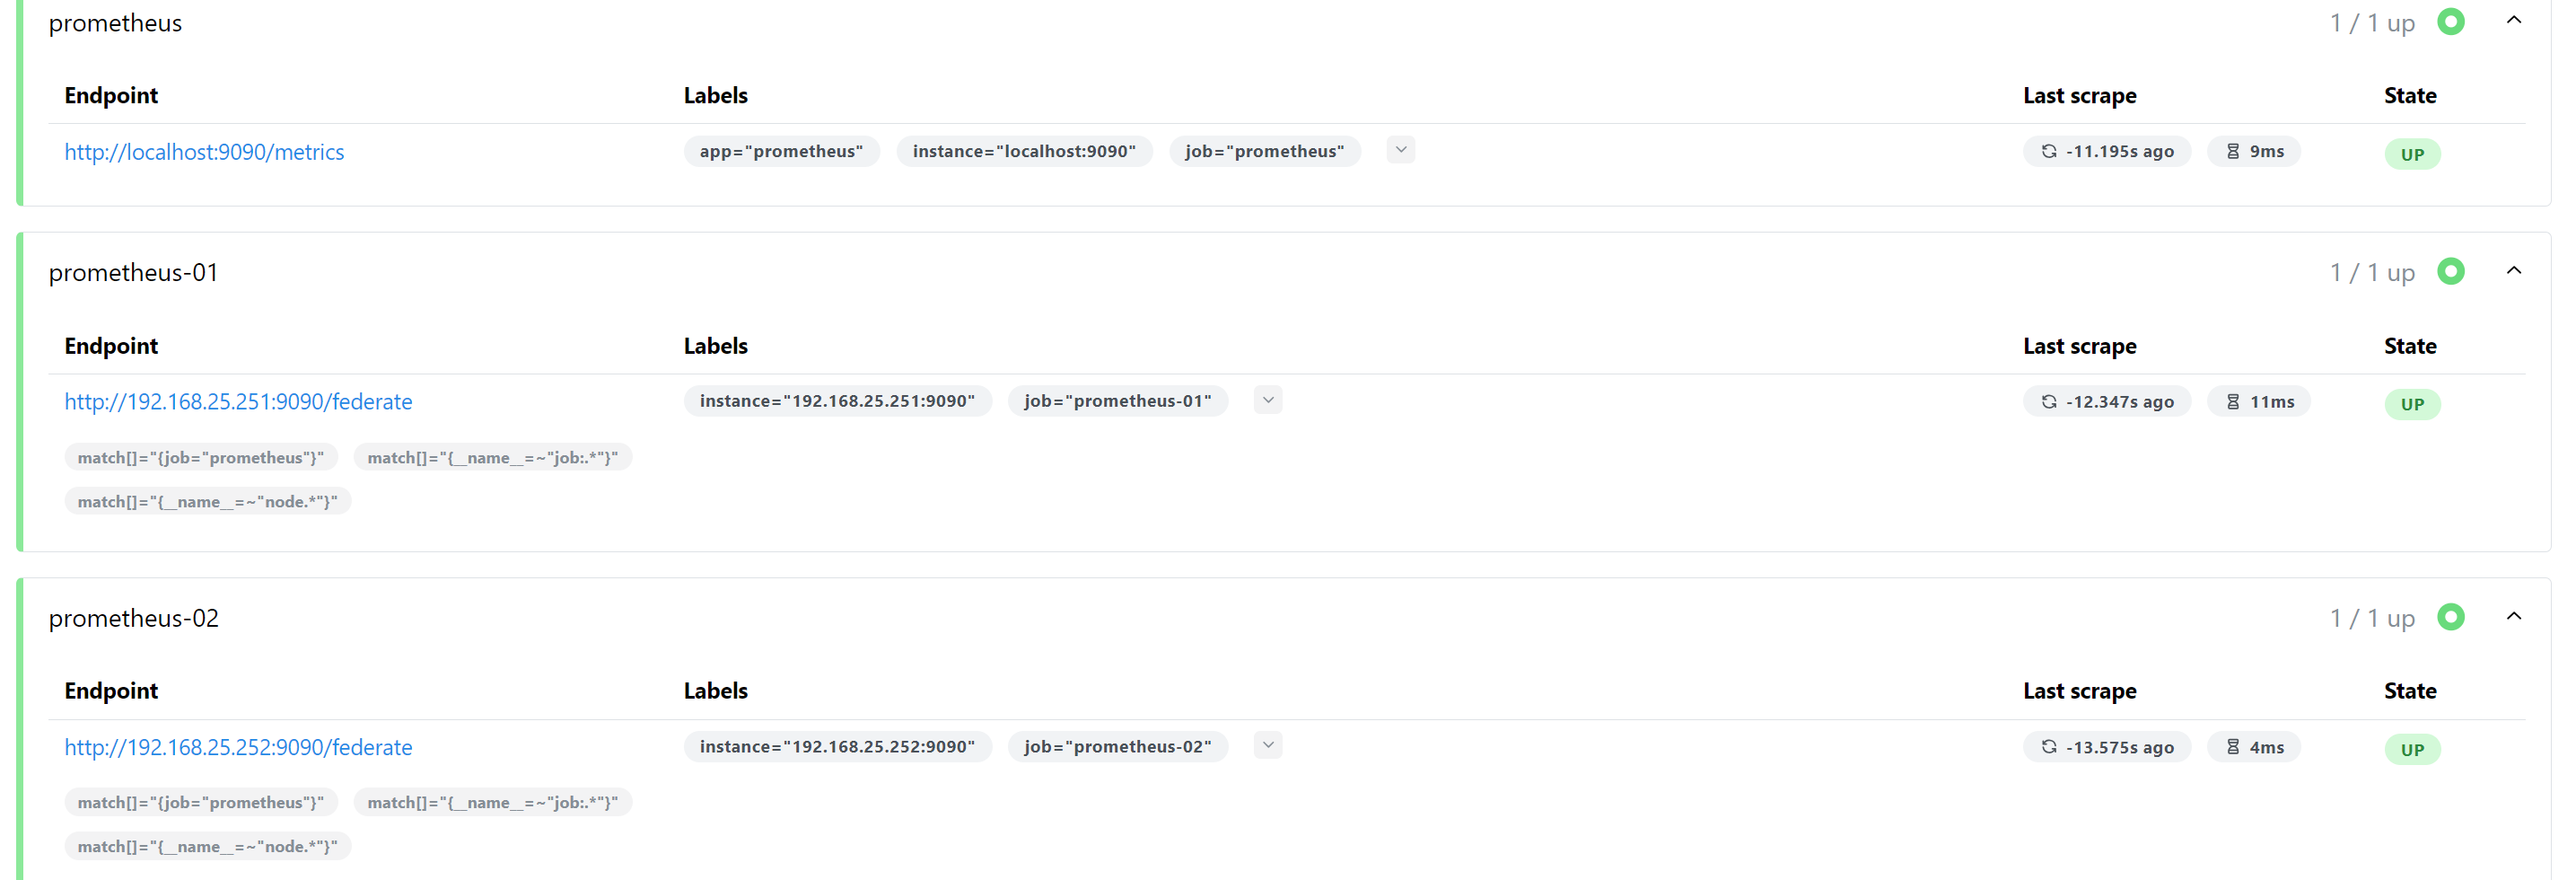Open the 192.168.25.251:9090/federate endpoint link
This screenshot has width=2576, height=880.
pos(238,402)
